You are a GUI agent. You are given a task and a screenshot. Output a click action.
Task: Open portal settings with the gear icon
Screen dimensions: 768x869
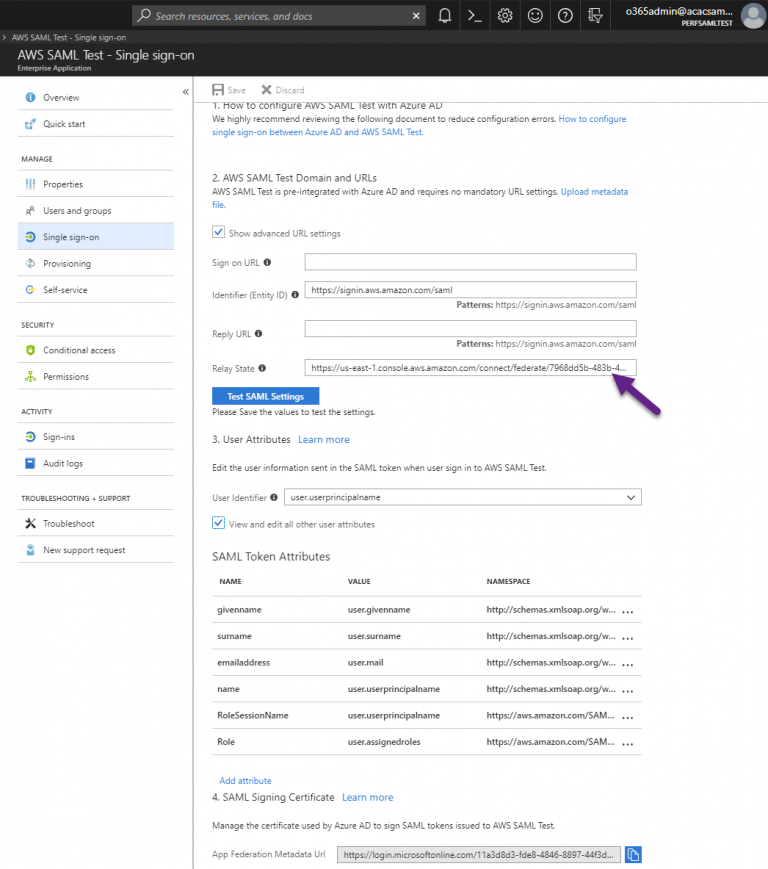pyautogui.click(x=504, y=15)
